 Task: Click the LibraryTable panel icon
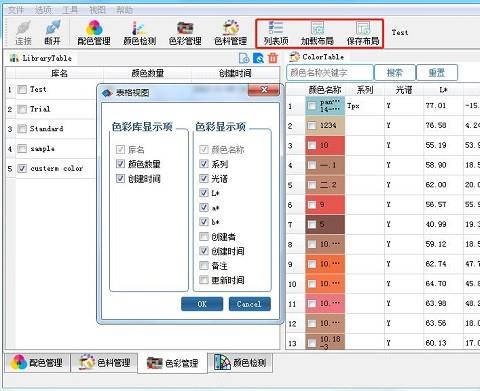(x=14, y=58)
